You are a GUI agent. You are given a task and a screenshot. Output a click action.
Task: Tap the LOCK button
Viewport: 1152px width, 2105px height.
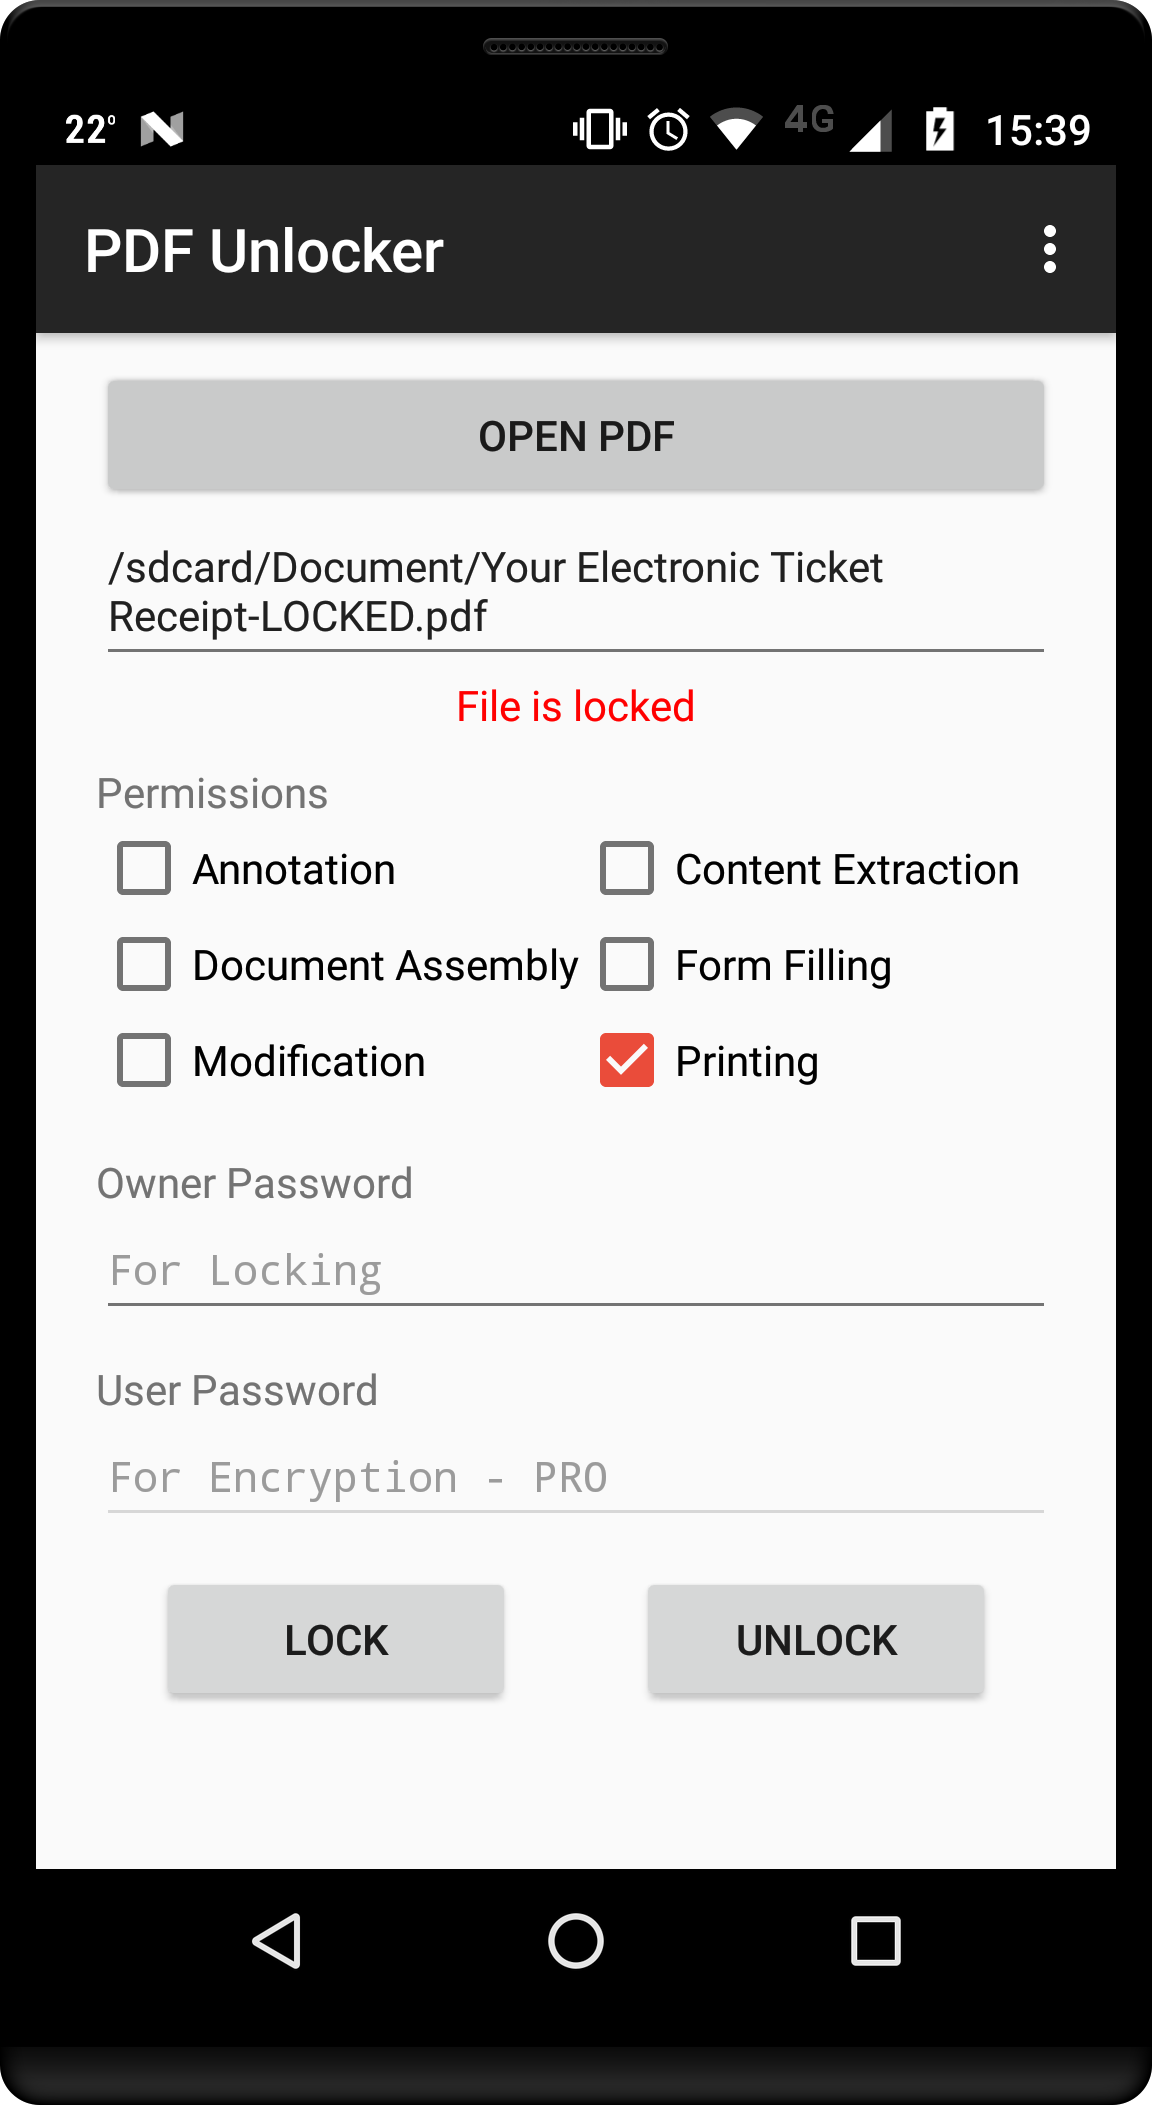tap(336, 1639)
